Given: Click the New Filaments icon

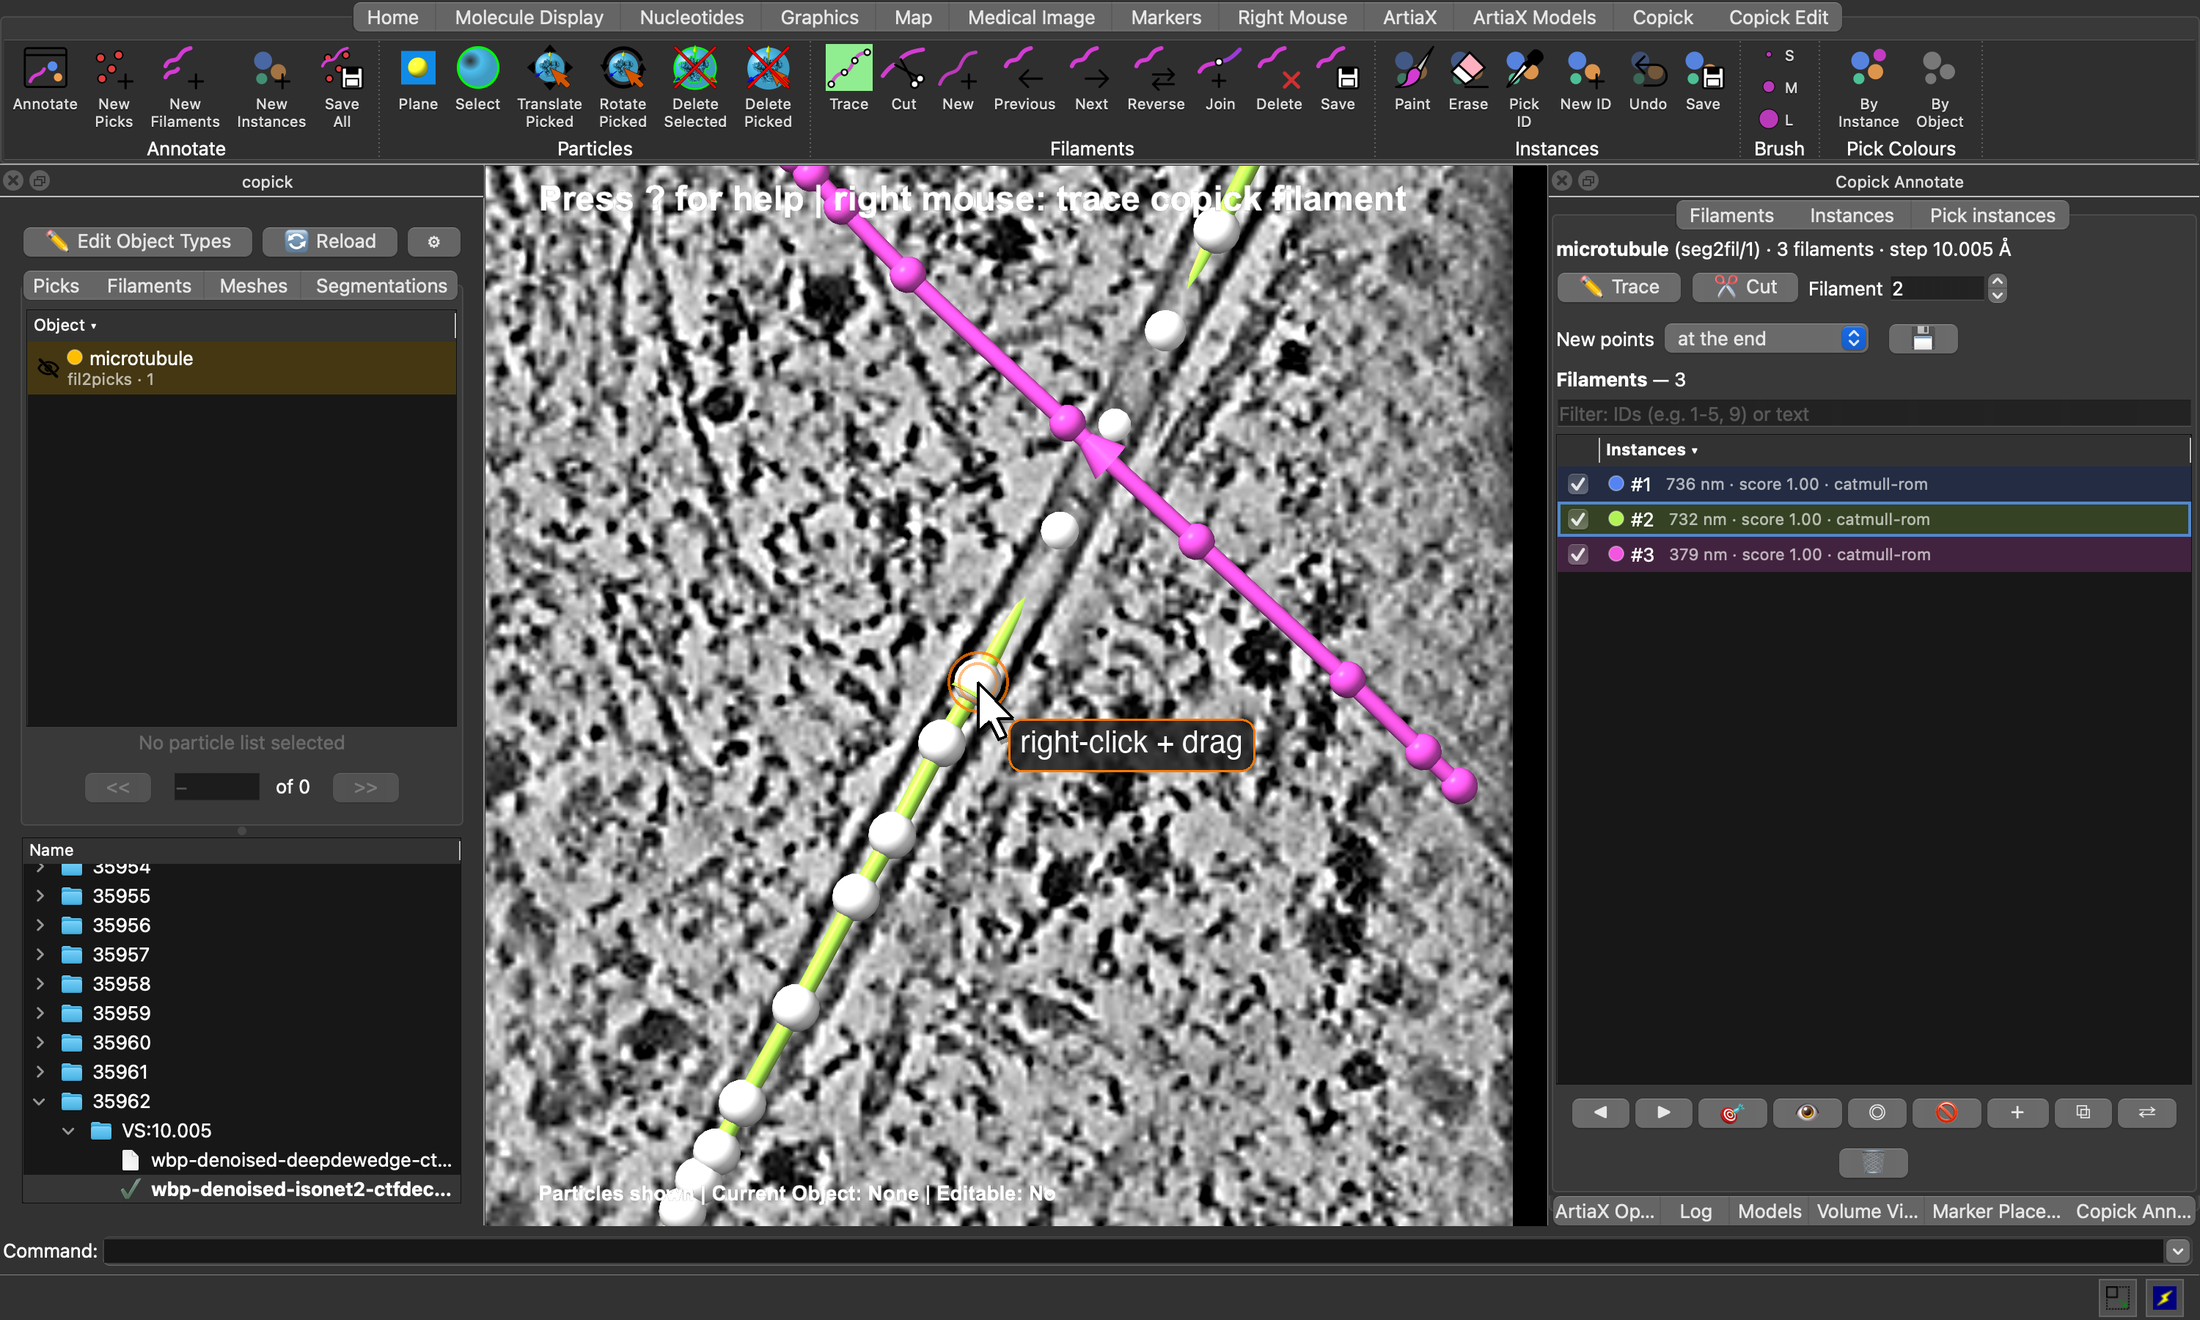Looking at the screenshot, I should click(x=184, y=69).
